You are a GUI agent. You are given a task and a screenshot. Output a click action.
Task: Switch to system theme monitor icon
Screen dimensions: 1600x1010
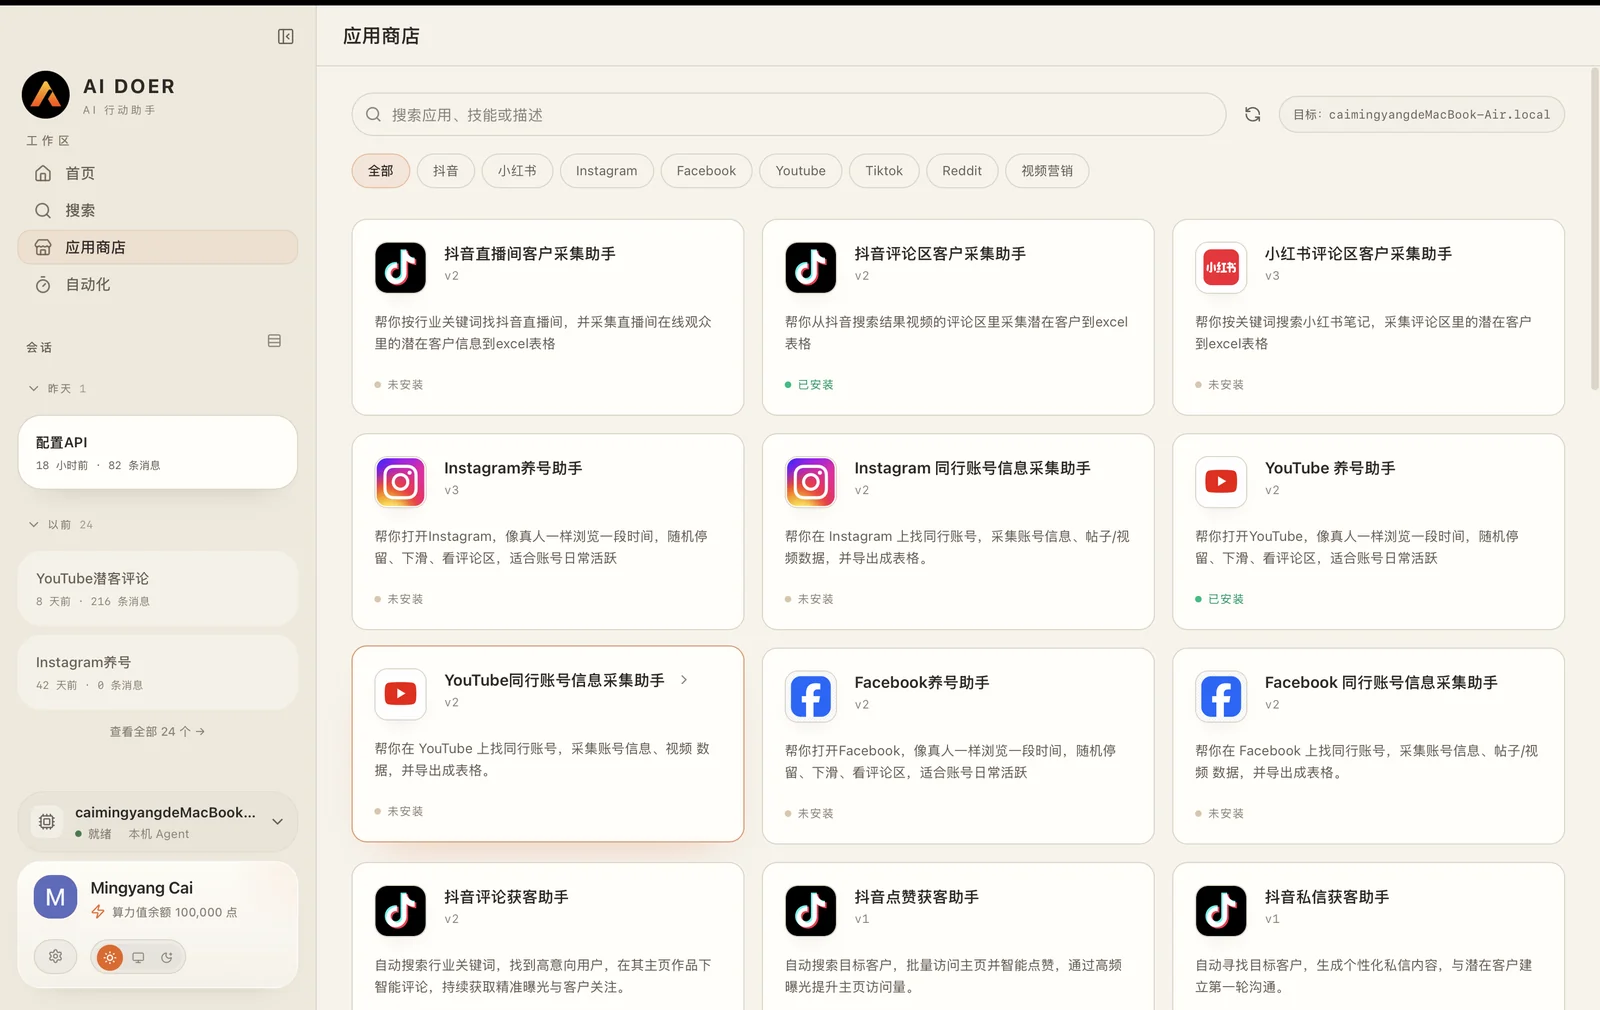tap(138, 957)
